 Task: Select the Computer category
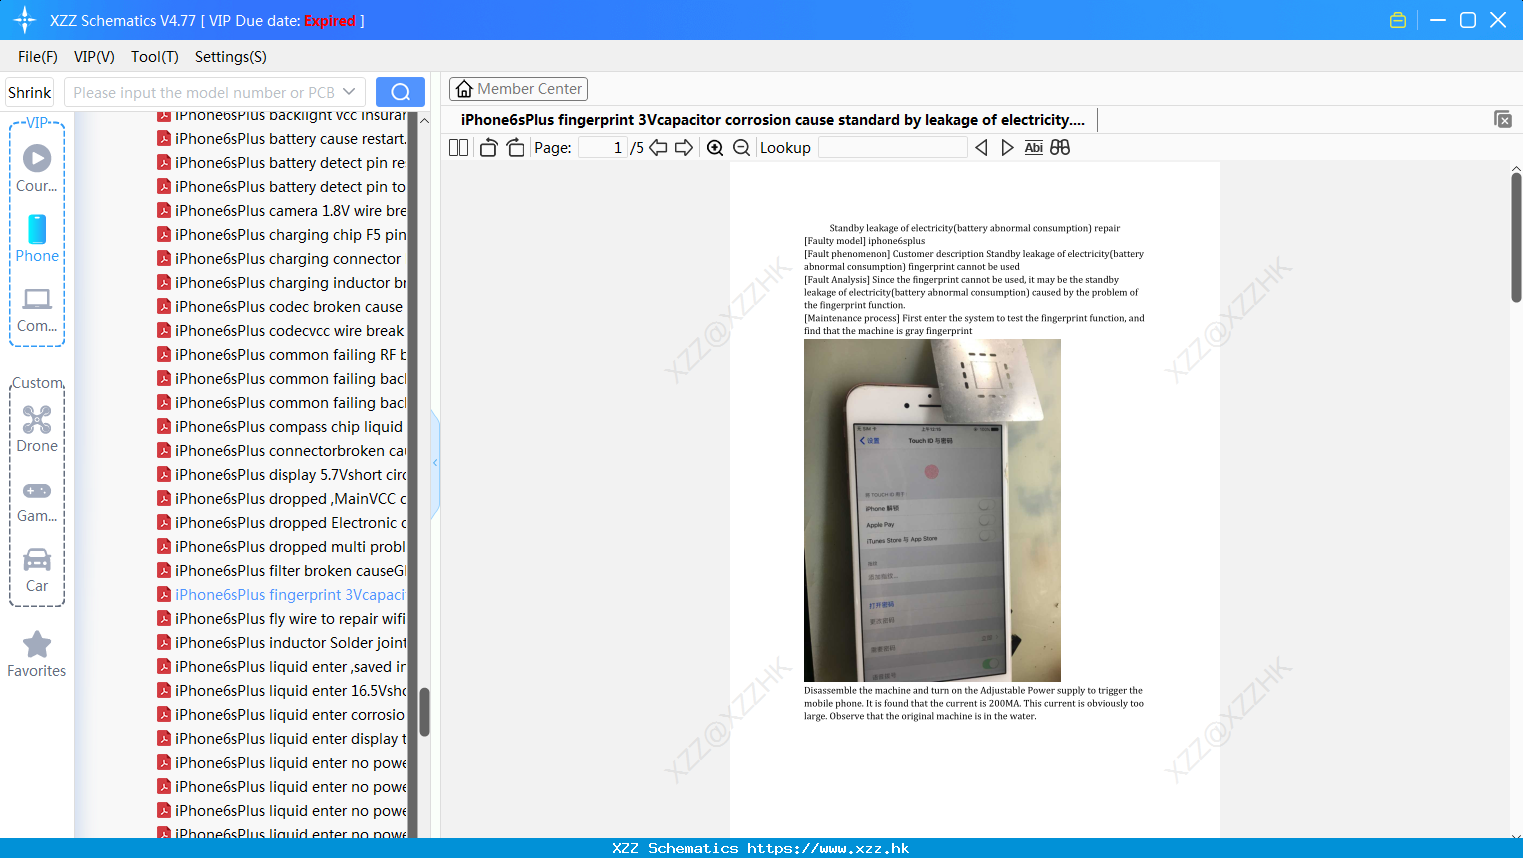(37, 310)
